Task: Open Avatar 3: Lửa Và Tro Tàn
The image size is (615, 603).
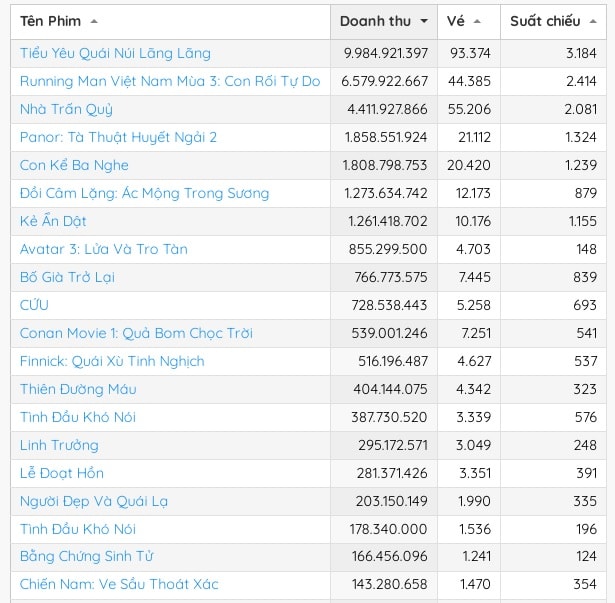Action: pos(104,249)
